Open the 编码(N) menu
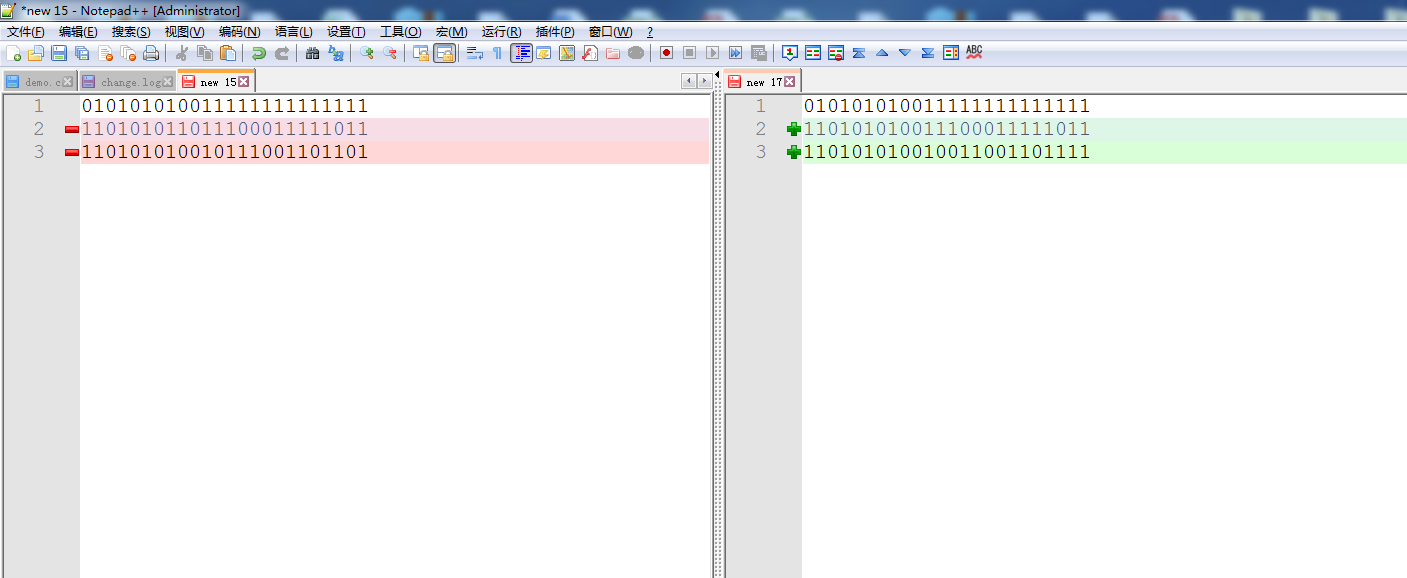Screen dimensions: 1407x578 click(x=240, y=32)
